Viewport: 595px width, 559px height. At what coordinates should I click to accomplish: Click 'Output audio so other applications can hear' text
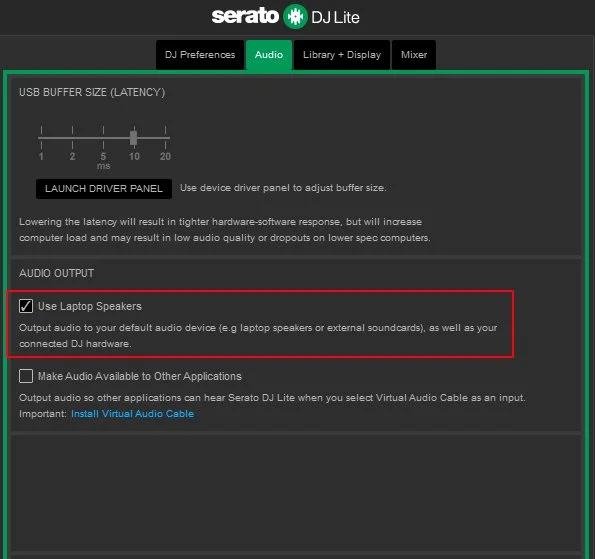tap(272, 398)
